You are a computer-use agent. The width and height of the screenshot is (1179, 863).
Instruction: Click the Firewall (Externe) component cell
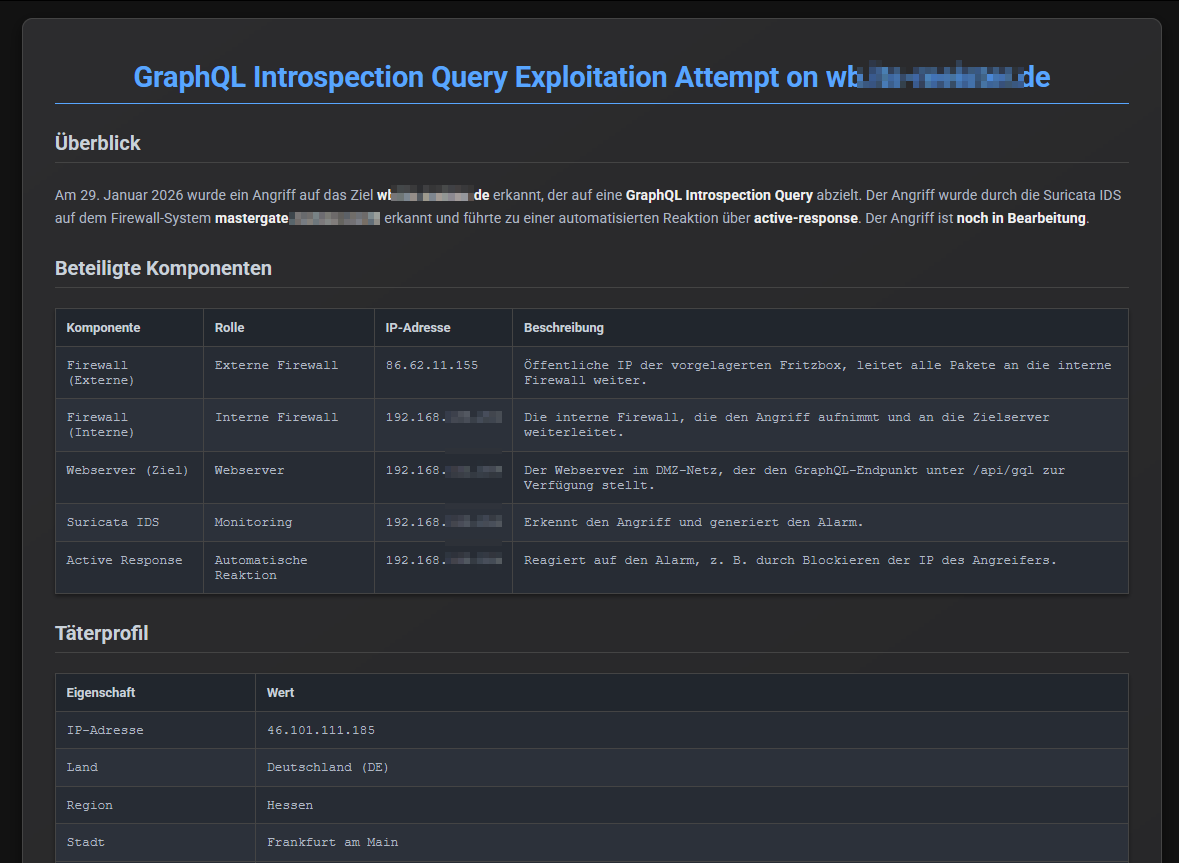[100, 373]
